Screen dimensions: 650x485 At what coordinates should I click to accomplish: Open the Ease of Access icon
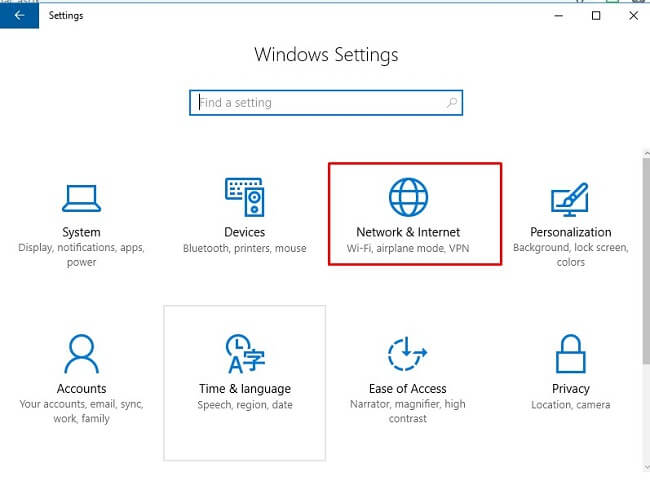[x=407, y=354]
